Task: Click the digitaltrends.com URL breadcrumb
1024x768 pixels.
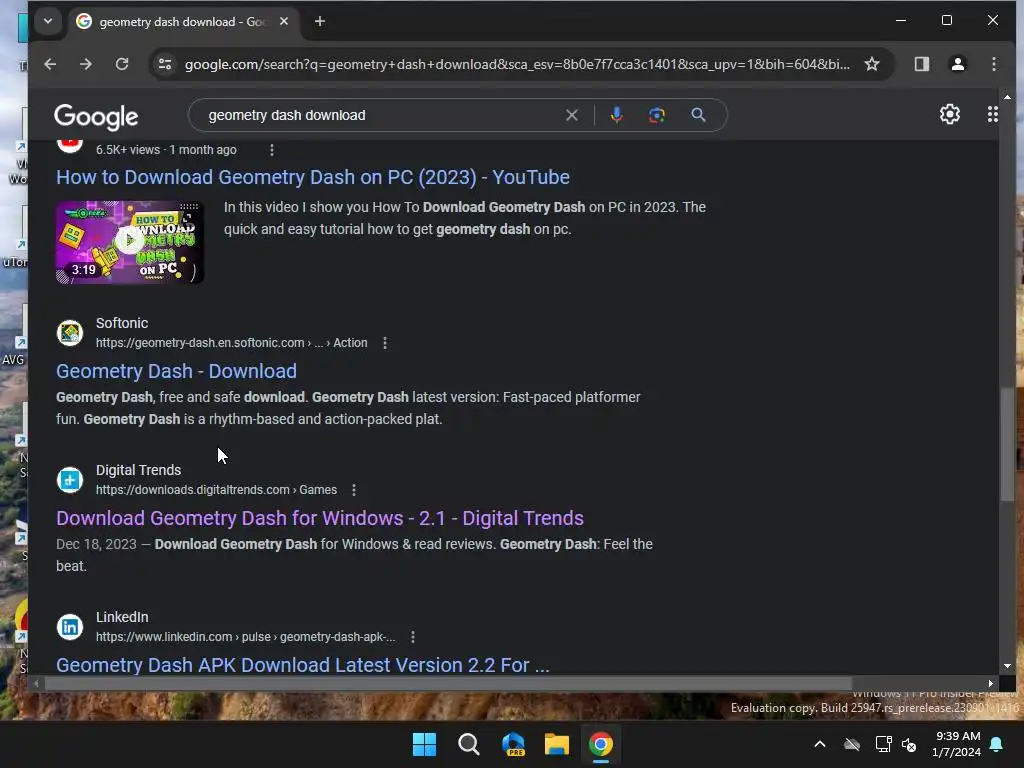Action: tap(216, 490)
